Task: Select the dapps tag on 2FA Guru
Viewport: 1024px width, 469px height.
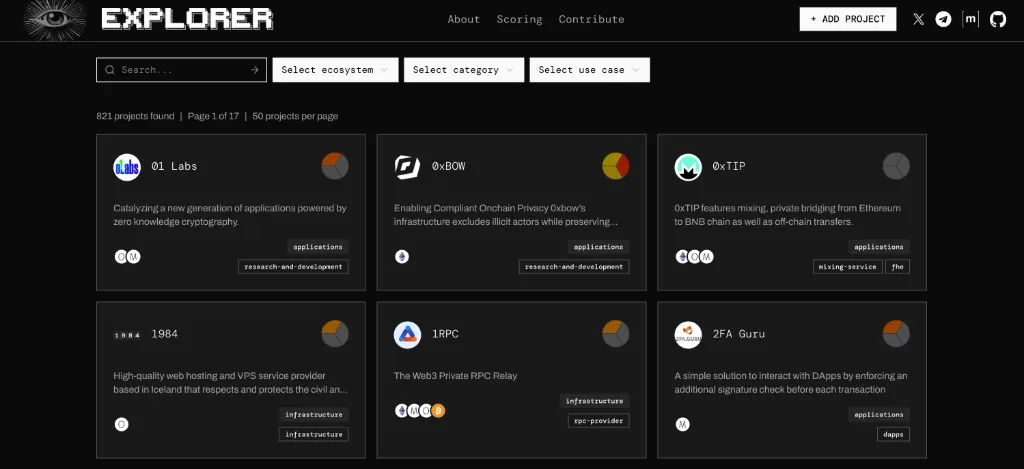Action: pyautogui.click(x=893, y=434)
